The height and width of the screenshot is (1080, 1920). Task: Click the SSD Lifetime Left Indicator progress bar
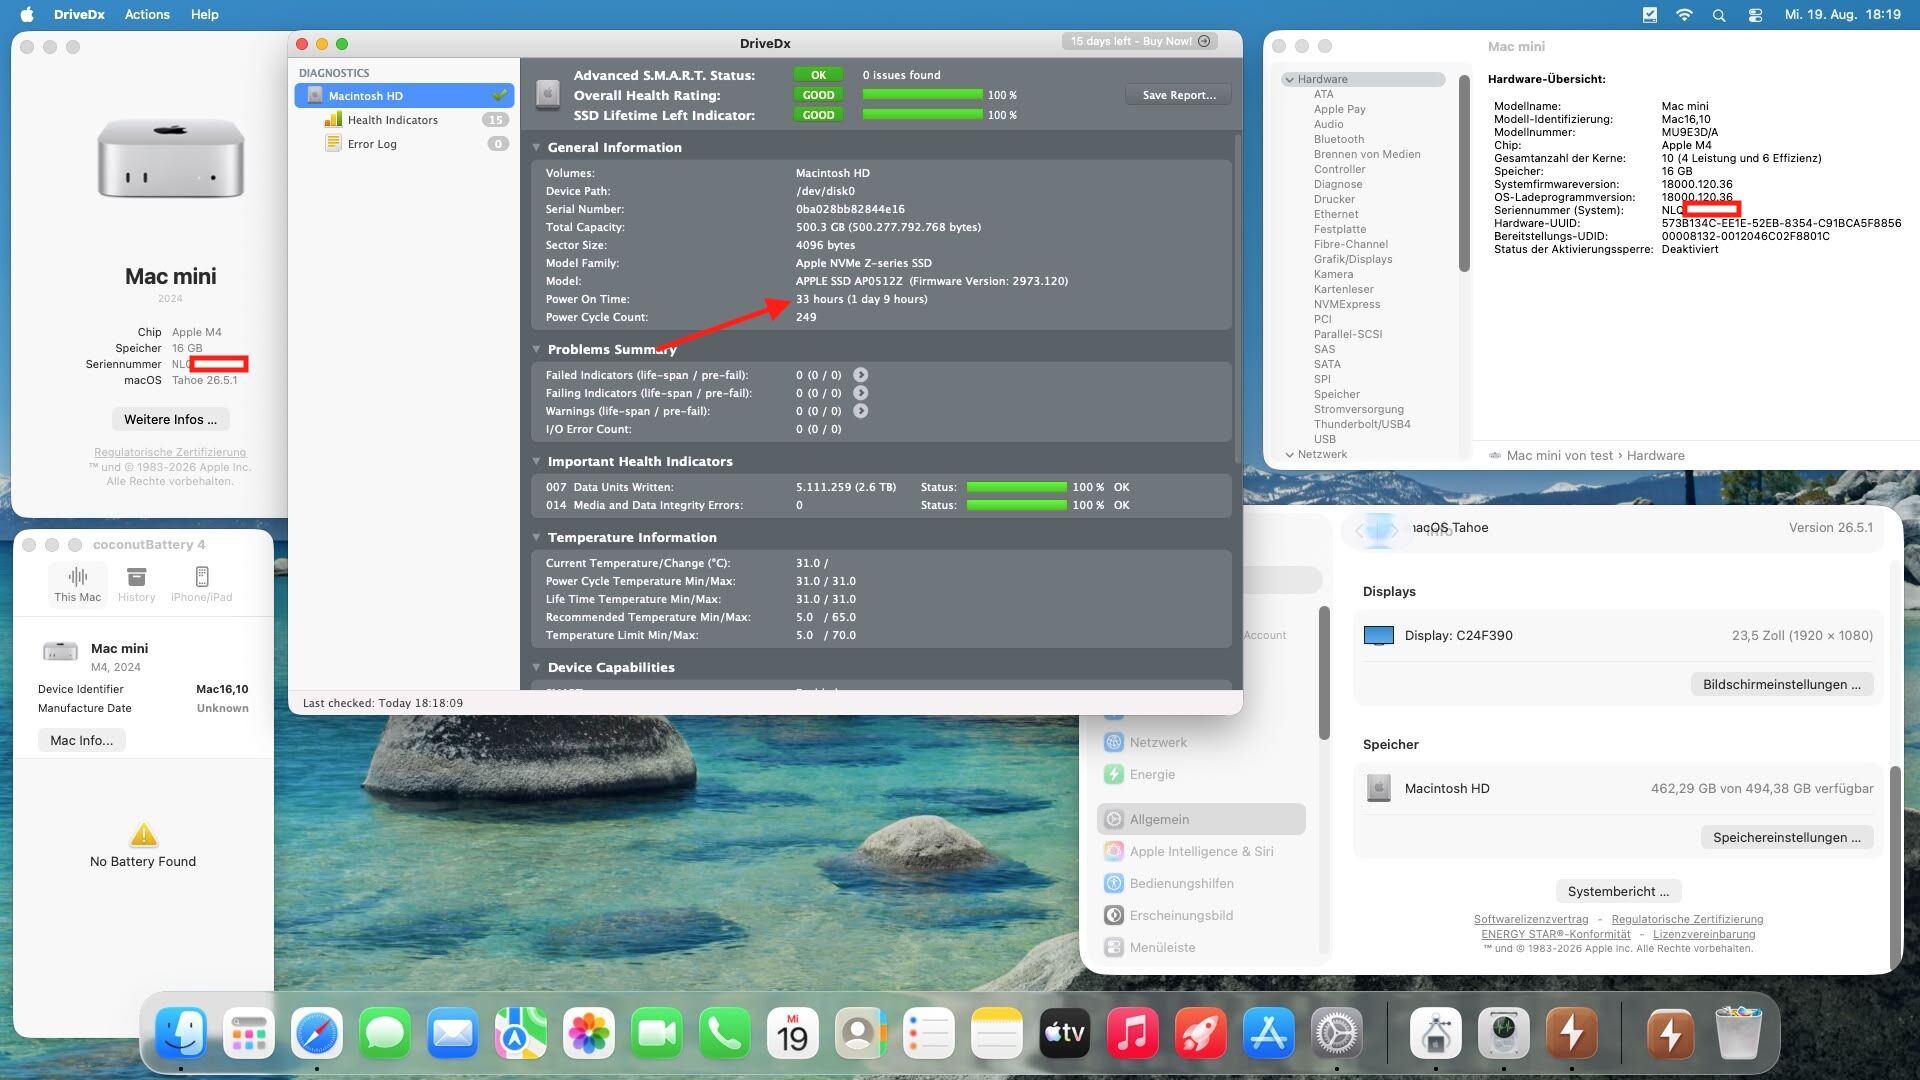[922, 115]
